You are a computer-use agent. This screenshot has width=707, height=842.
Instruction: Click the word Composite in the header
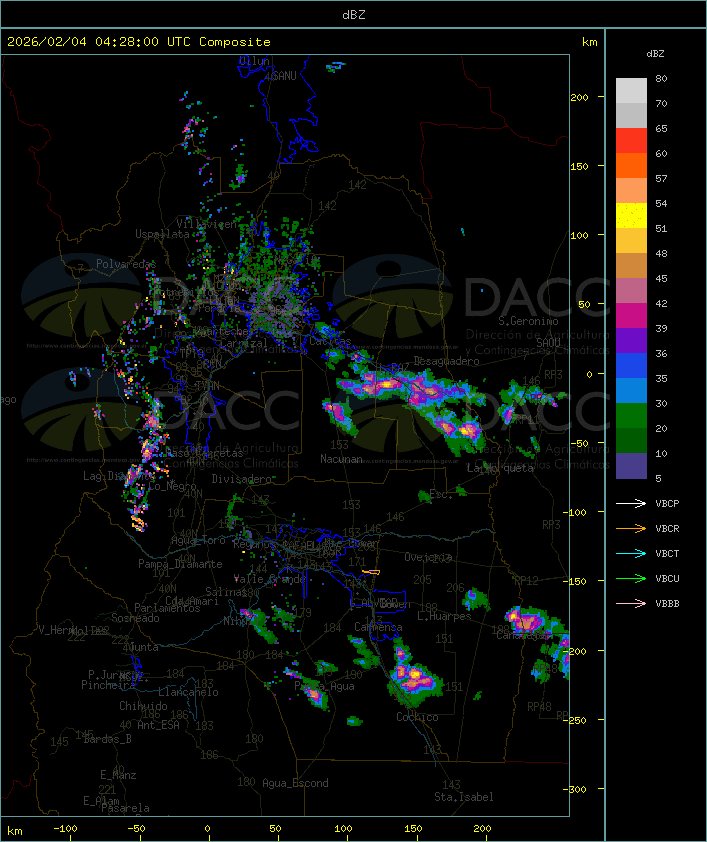235,42
